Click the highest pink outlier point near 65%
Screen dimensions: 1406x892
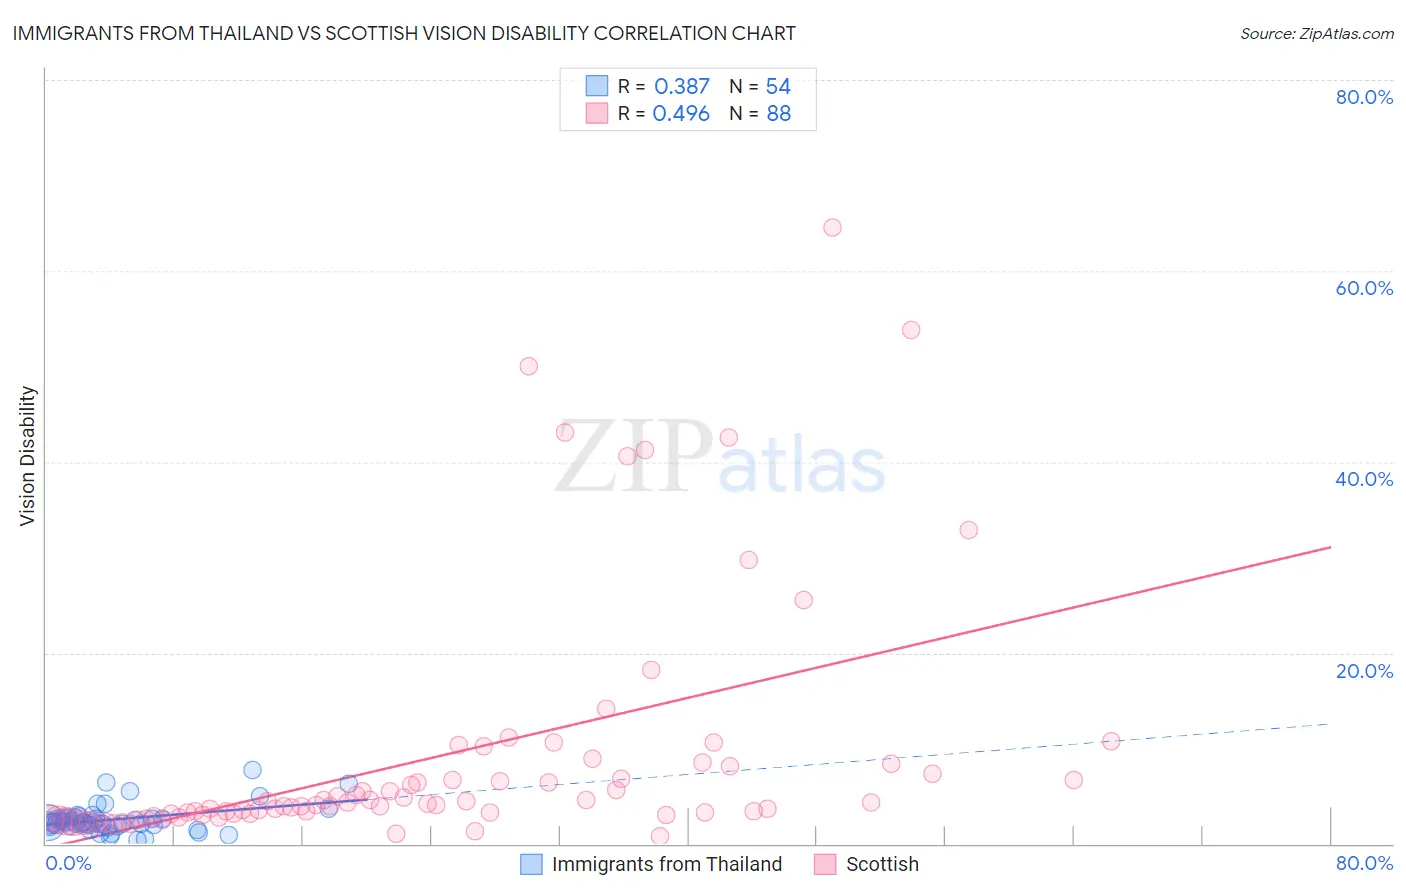point(832,227)
